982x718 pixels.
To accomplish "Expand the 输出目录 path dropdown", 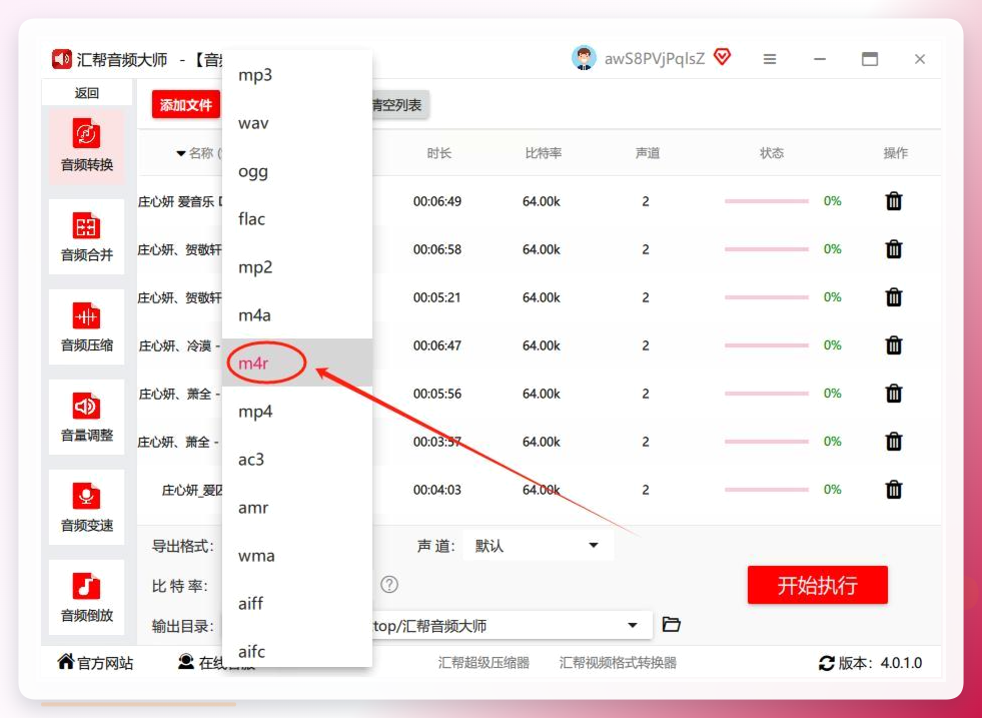I will pyautogui.click(x=633, y=625).
